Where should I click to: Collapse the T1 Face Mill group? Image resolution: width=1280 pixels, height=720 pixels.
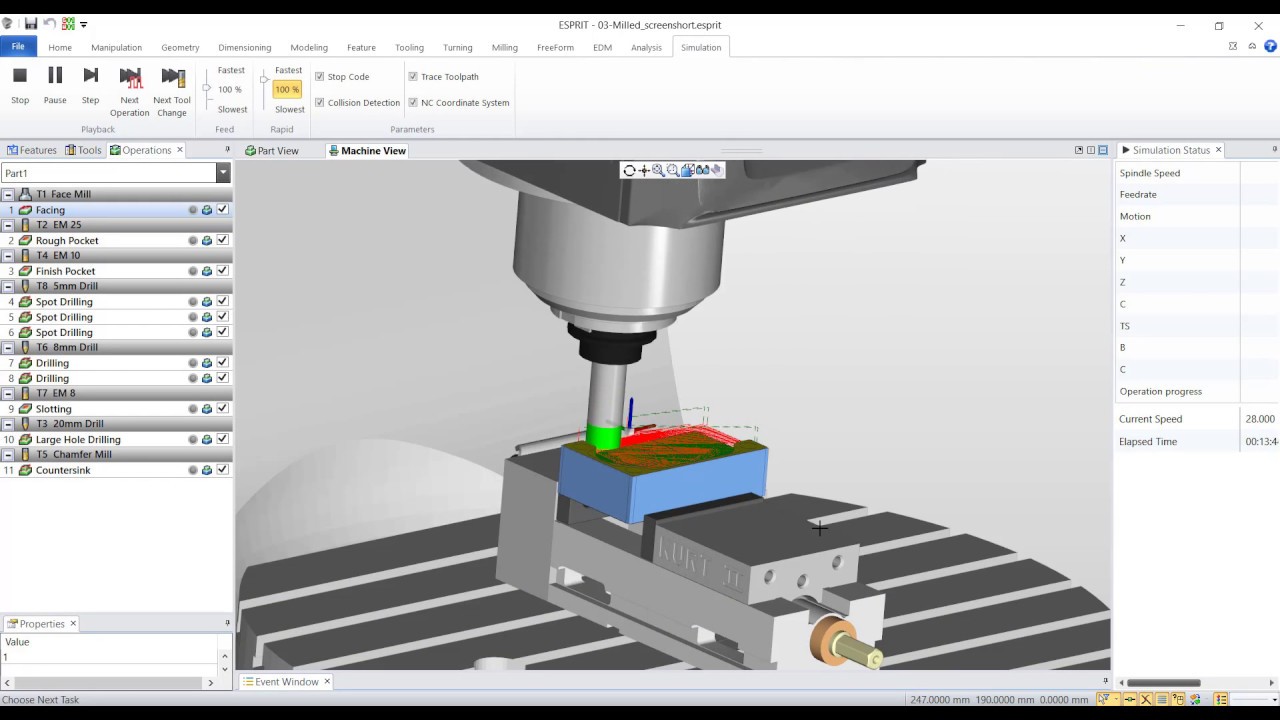8,194
